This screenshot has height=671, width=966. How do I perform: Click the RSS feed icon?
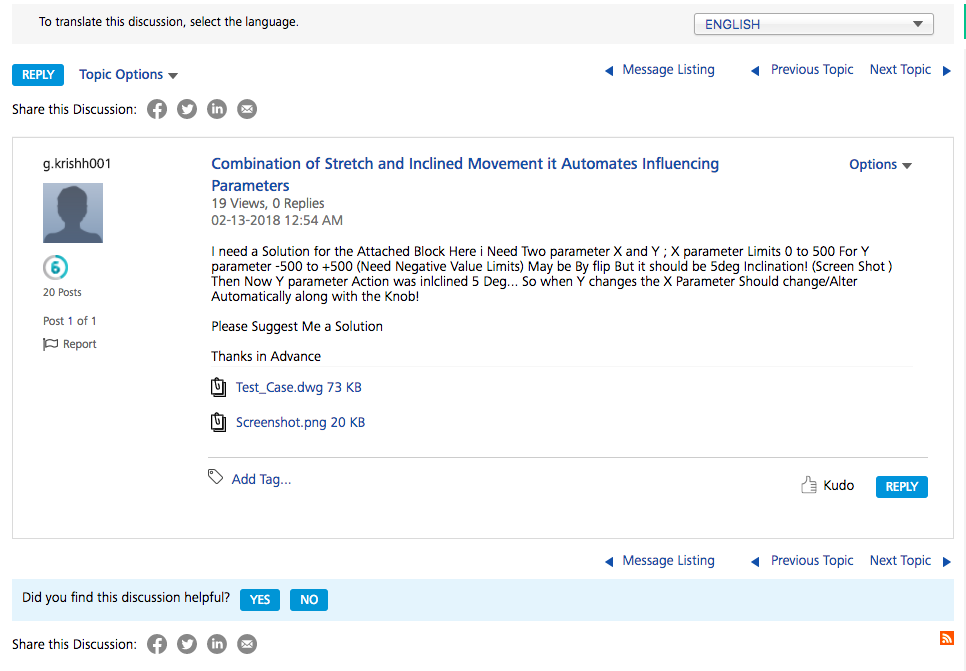[x=947, y=638]
